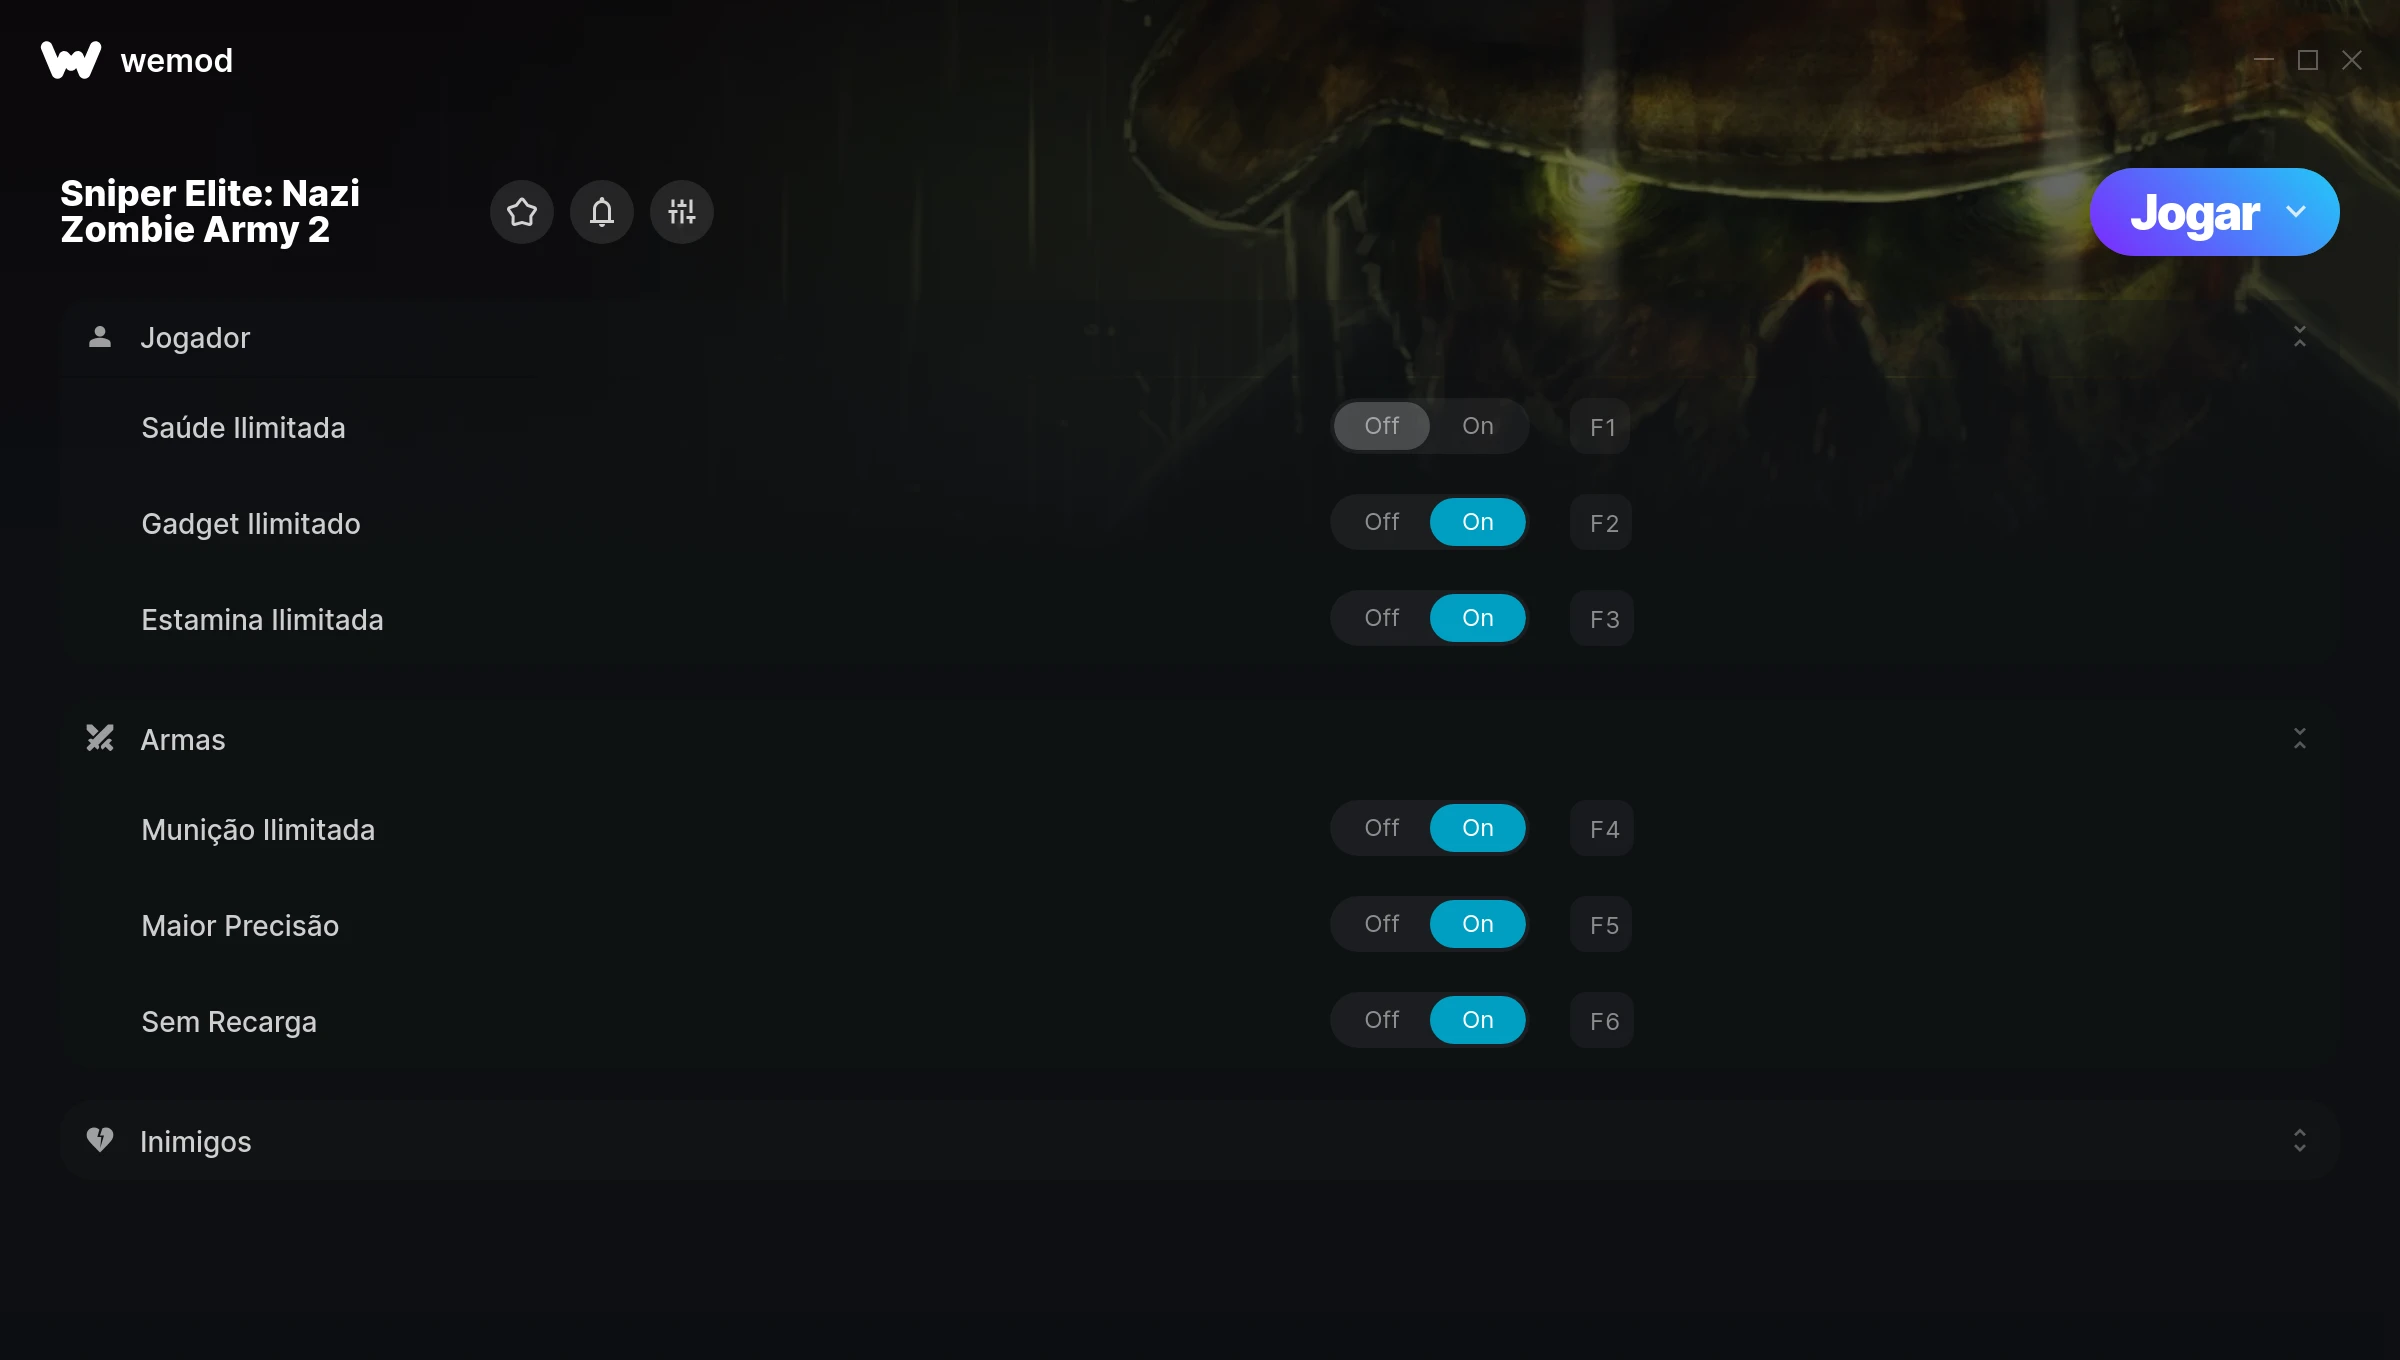
Task: Click the Armas crossed swords icon
Action: tap(100, 739)
